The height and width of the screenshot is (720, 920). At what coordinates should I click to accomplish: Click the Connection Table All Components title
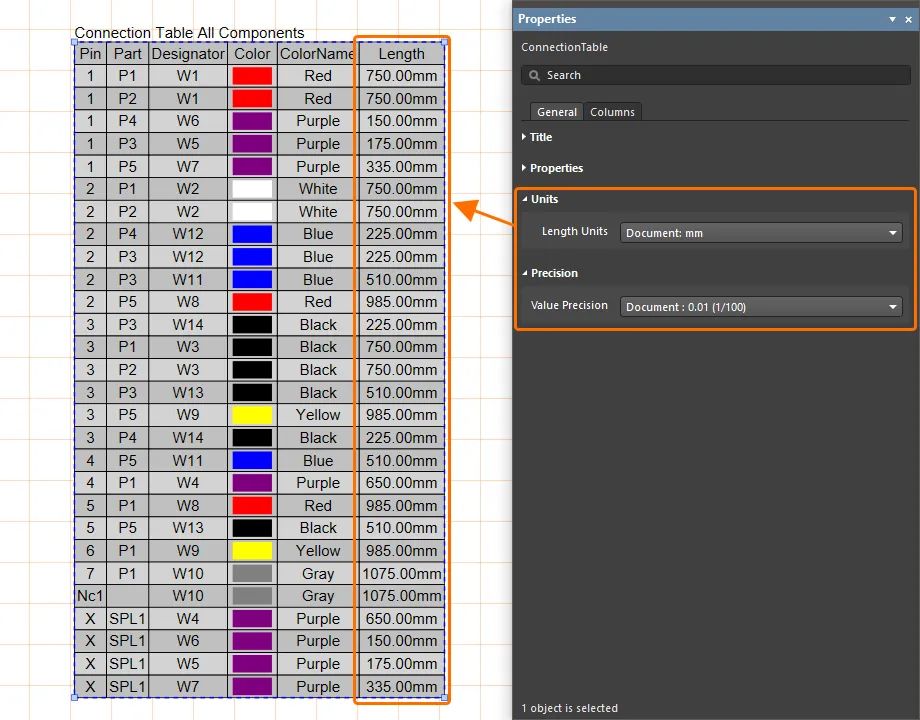click(190, 33)
